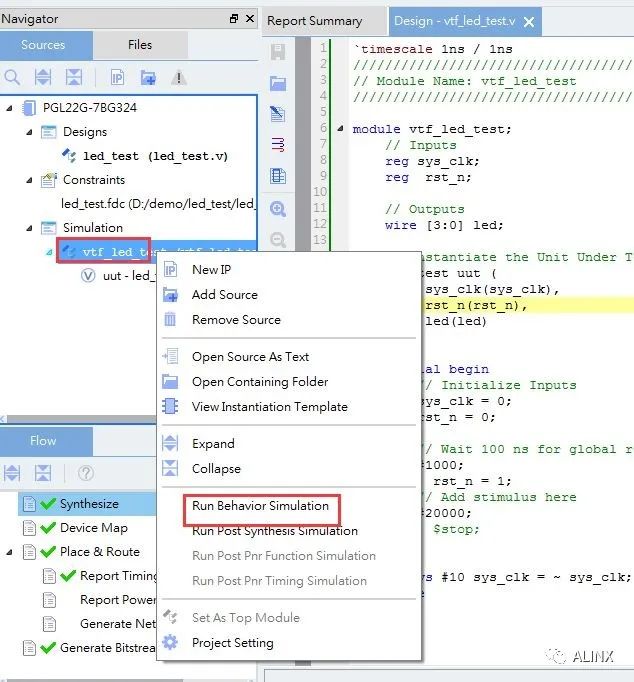Close the Design vtf_led_test.v tab
The width and height of the screenshot is (634, 682).
[529, 22]
